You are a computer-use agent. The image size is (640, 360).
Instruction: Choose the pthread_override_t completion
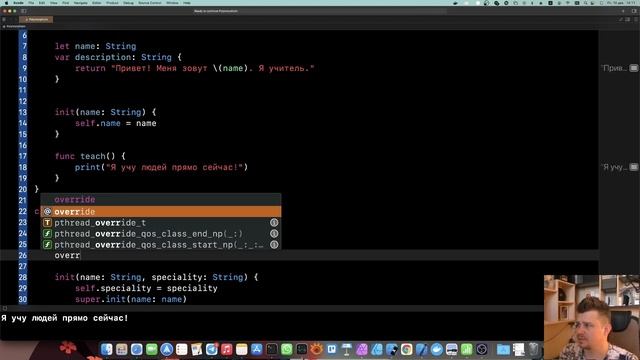[x=160, y=222]
